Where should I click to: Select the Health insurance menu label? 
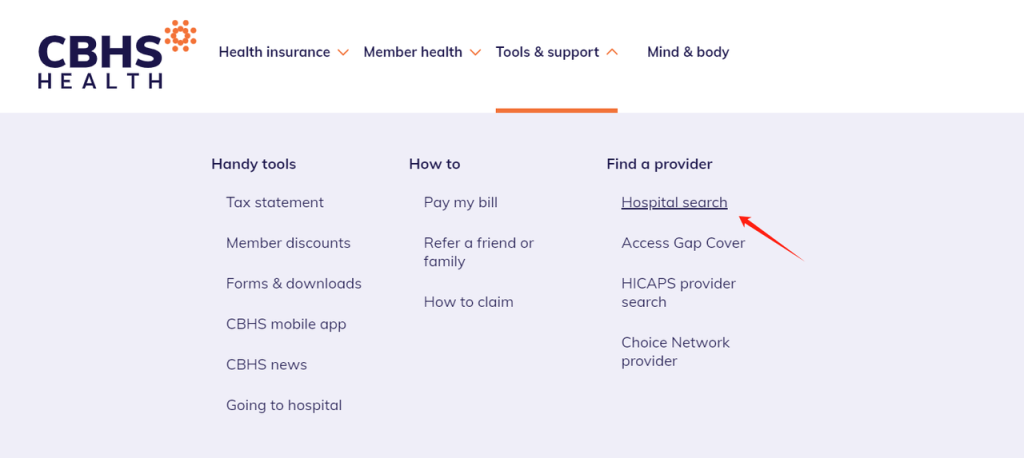point(274,52)
